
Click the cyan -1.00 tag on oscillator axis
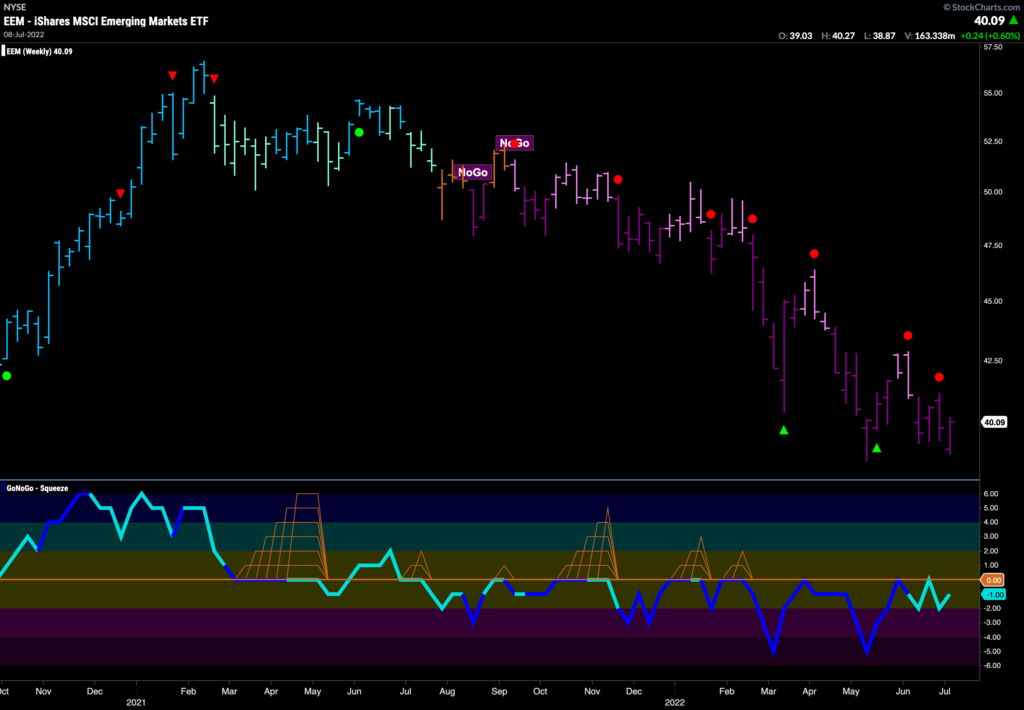click(994, 594)
